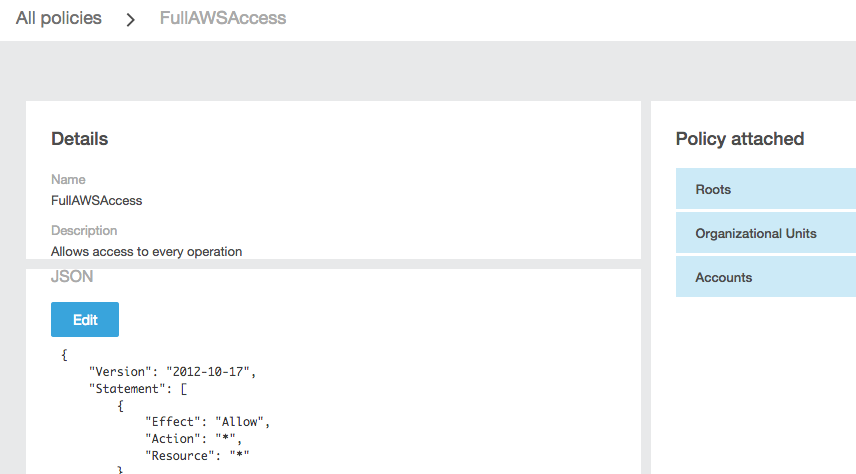The image size is (856, 474).
Task: Click the Action line in the JSON
Action: pos(193,438)
